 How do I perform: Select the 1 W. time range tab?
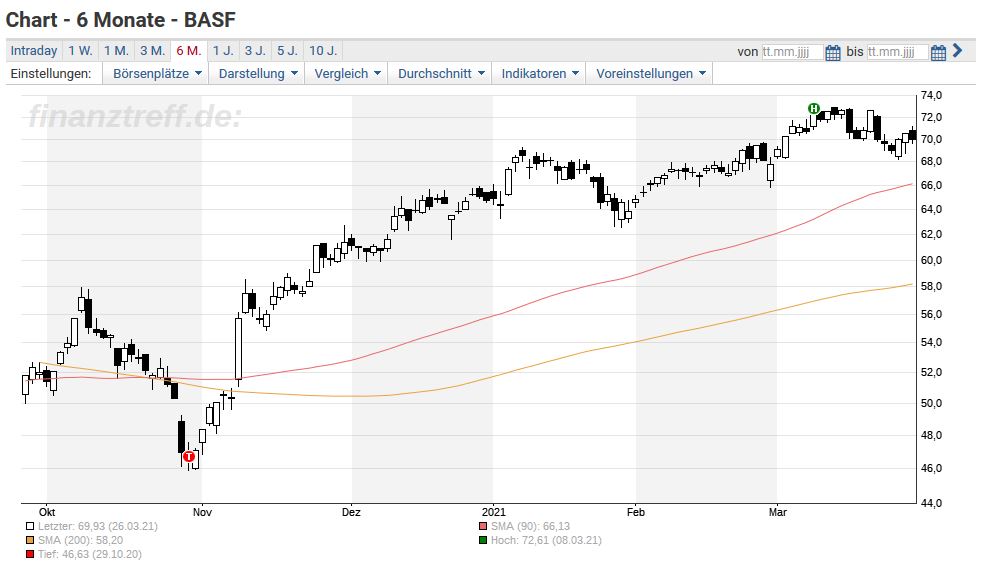click(80, 50)
